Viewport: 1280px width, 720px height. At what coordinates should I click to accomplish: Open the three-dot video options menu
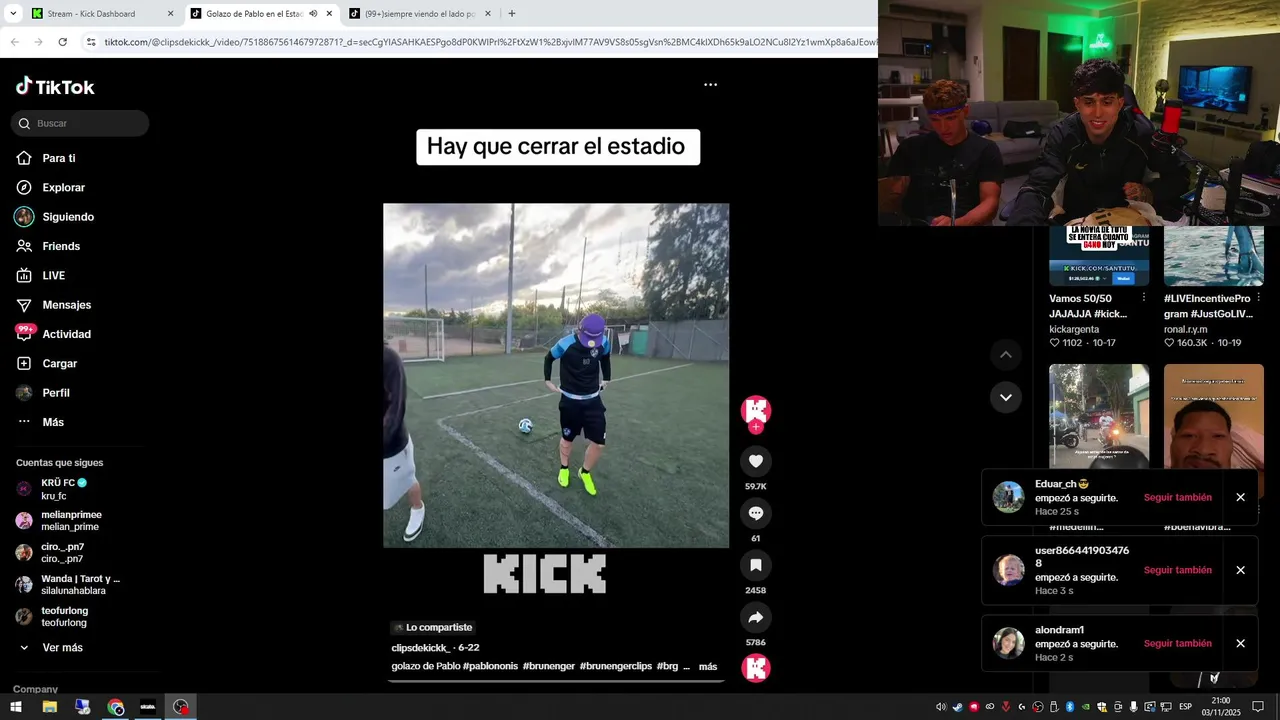710,85
